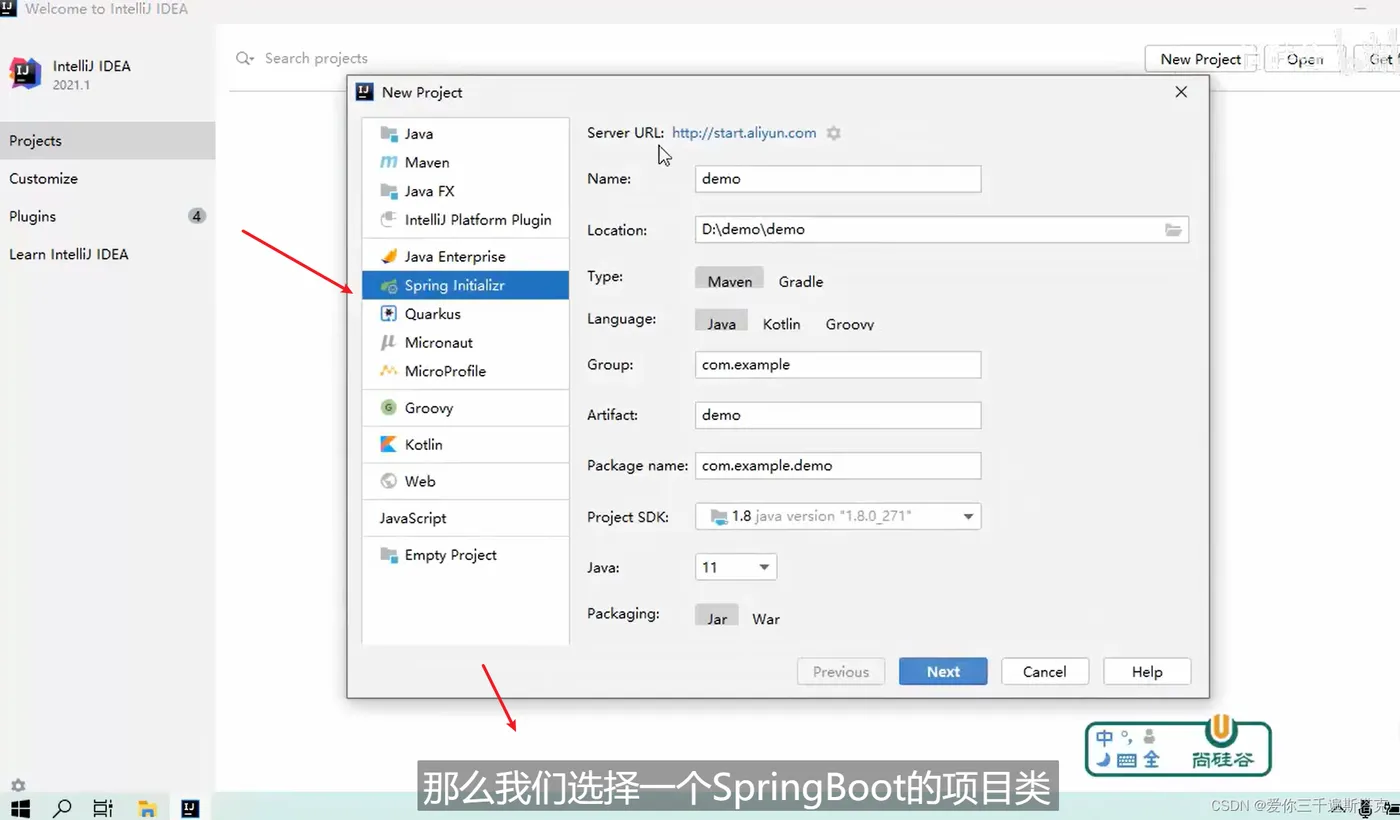Open the Project SDK dropdown

coord(838,516)
